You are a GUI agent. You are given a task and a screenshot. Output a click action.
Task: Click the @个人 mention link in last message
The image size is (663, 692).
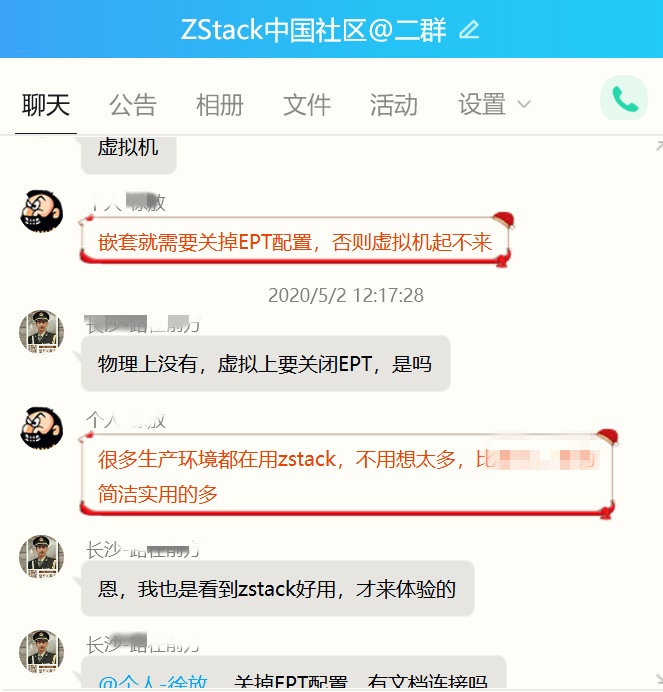click(153, 683)
